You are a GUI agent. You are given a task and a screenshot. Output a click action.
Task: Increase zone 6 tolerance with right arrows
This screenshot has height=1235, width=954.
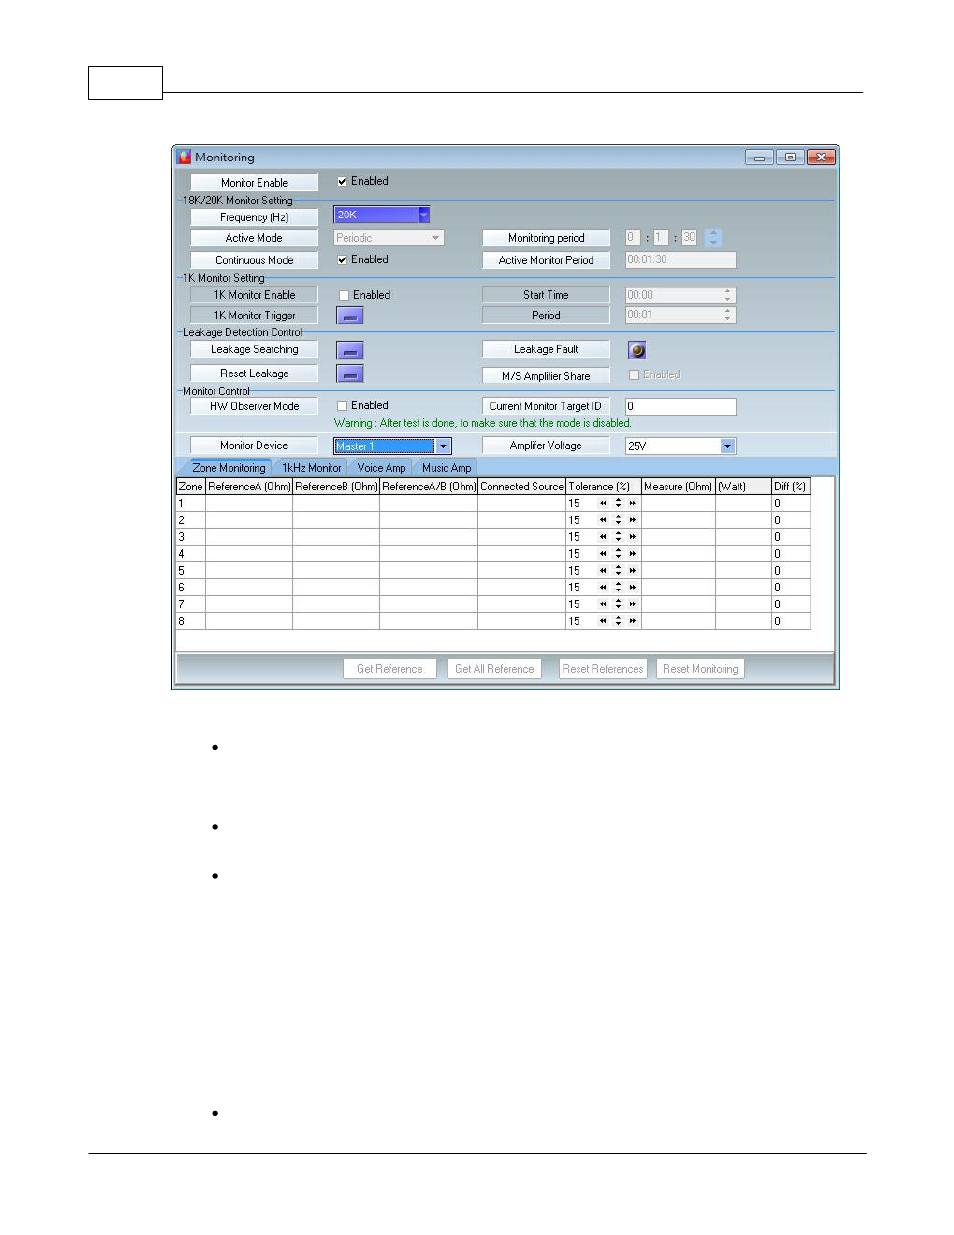click(633, 588)
